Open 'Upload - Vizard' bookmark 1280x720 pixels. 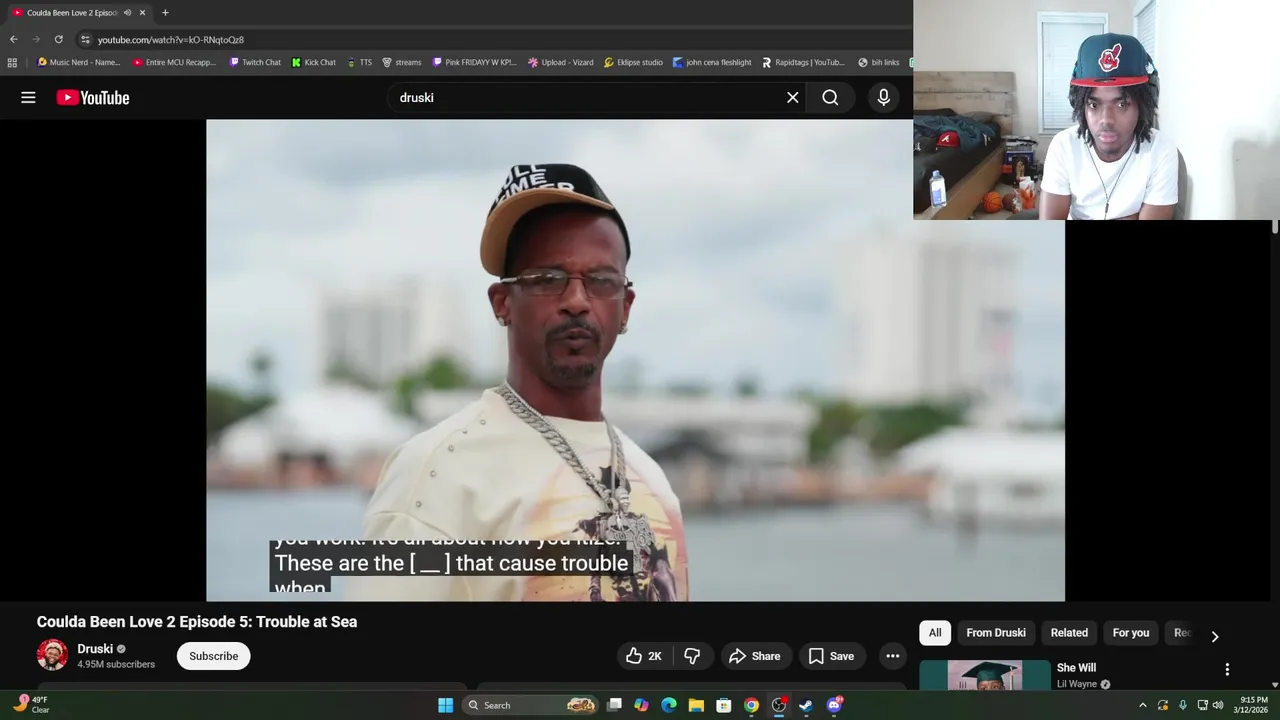(x=561, y=62)
